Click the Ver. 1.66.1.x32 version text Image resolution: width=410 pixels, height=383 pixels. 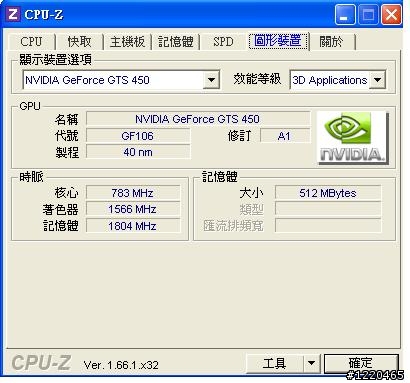(x=121, y=365)
